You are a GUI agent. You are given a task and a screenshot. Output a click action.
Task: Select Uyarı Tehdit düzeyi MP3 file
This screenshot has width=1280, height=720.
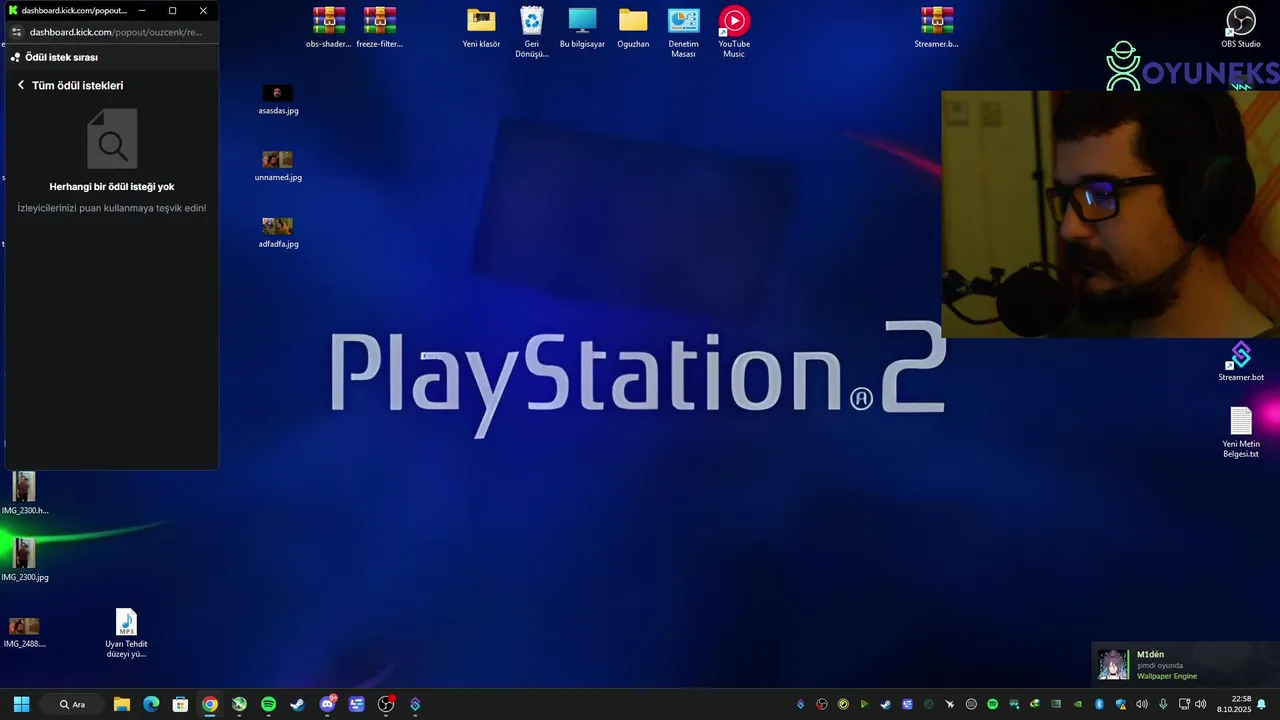[x=126, y=633]
